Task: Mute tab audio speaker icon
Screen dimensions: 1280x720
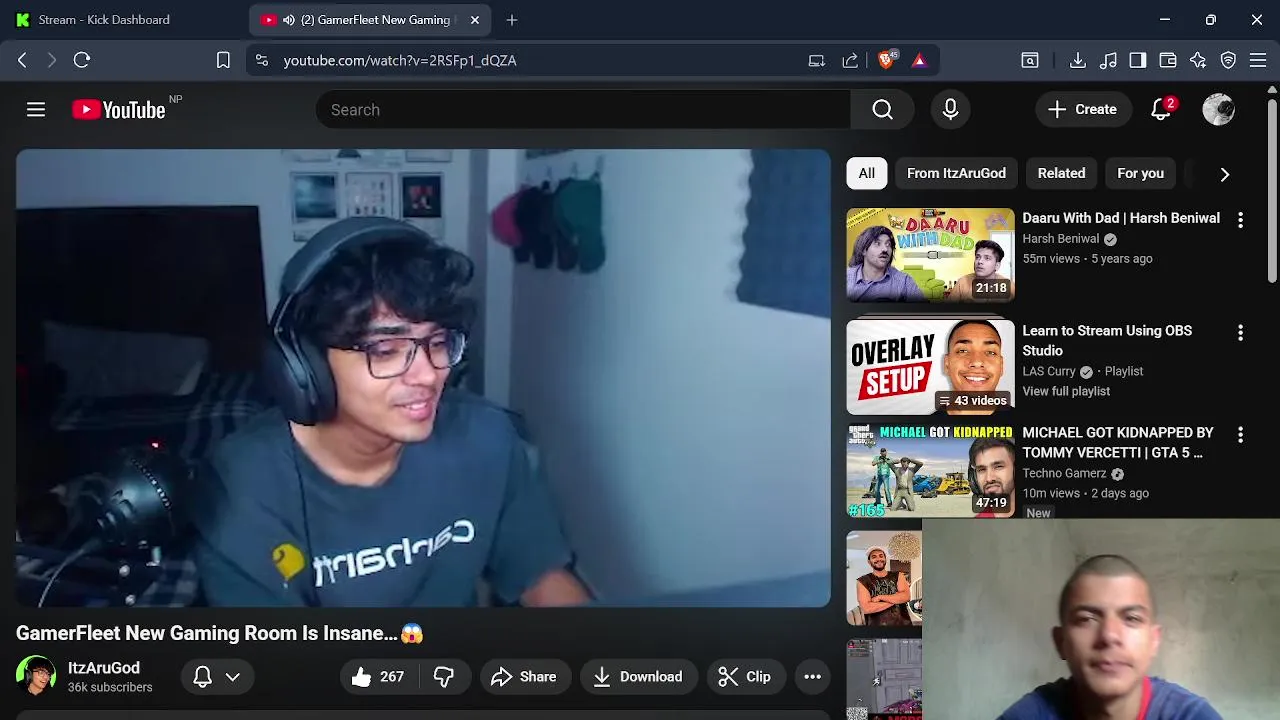Action: pos(289,20)
